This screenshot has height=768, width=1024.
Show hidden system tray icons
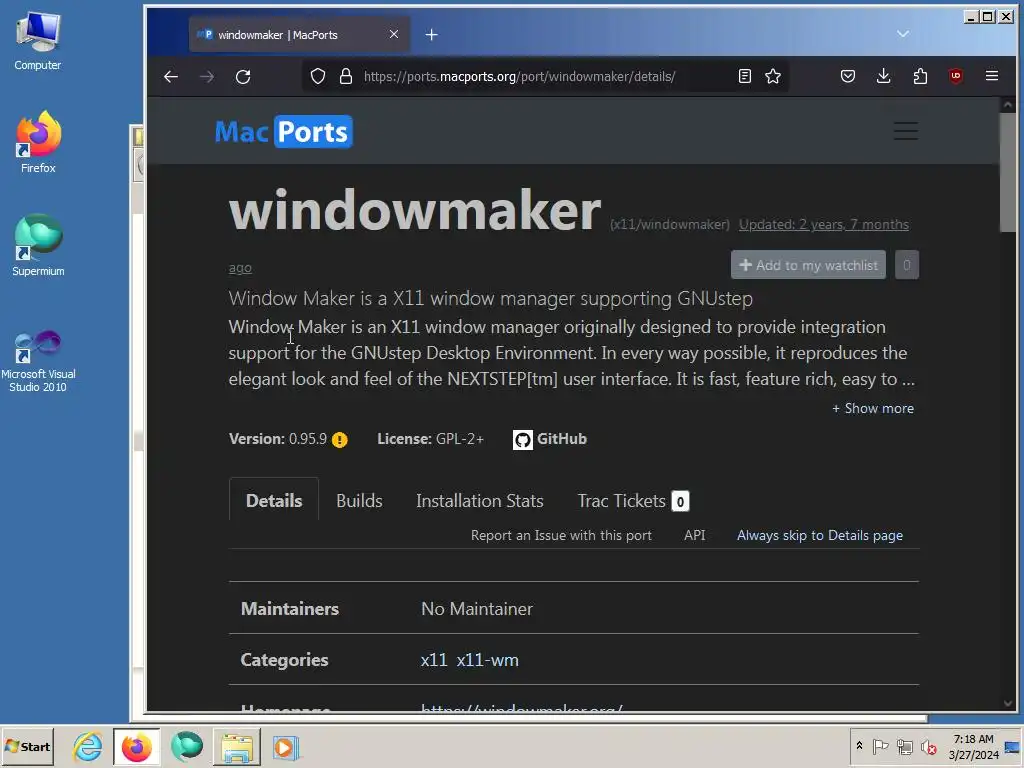coord(859,746)
